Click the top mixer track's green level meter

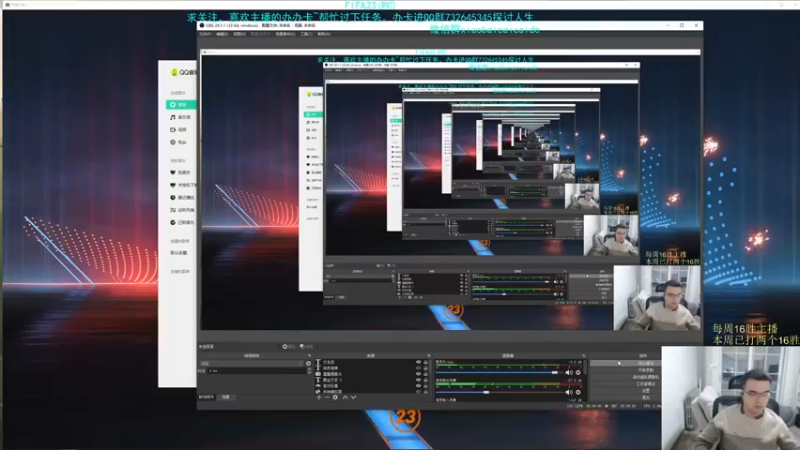tap(508, 365)
